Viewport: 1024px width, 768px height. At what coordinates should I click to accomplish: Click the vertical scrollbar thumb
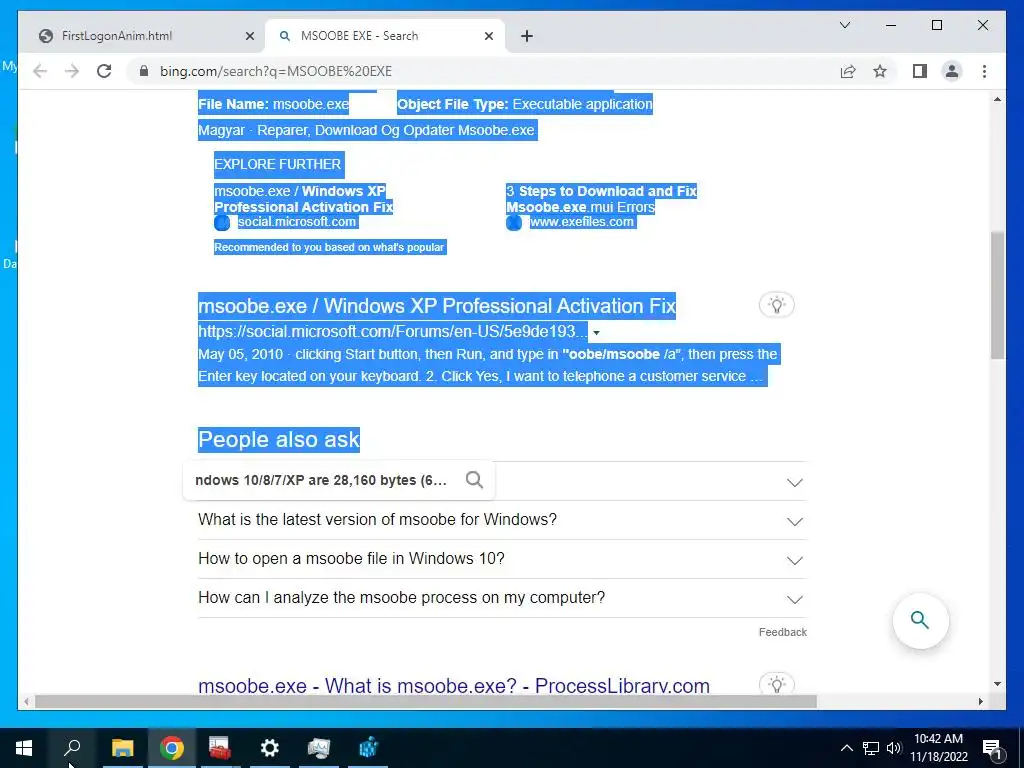click(997, 294)
